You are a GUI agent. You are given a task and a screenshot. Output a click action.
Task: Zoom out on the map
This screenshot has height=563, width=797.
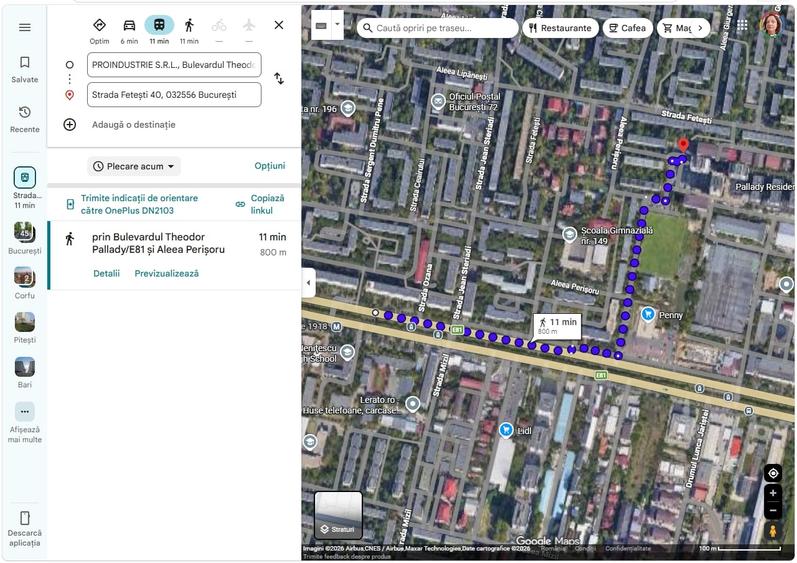coord(773,510)
